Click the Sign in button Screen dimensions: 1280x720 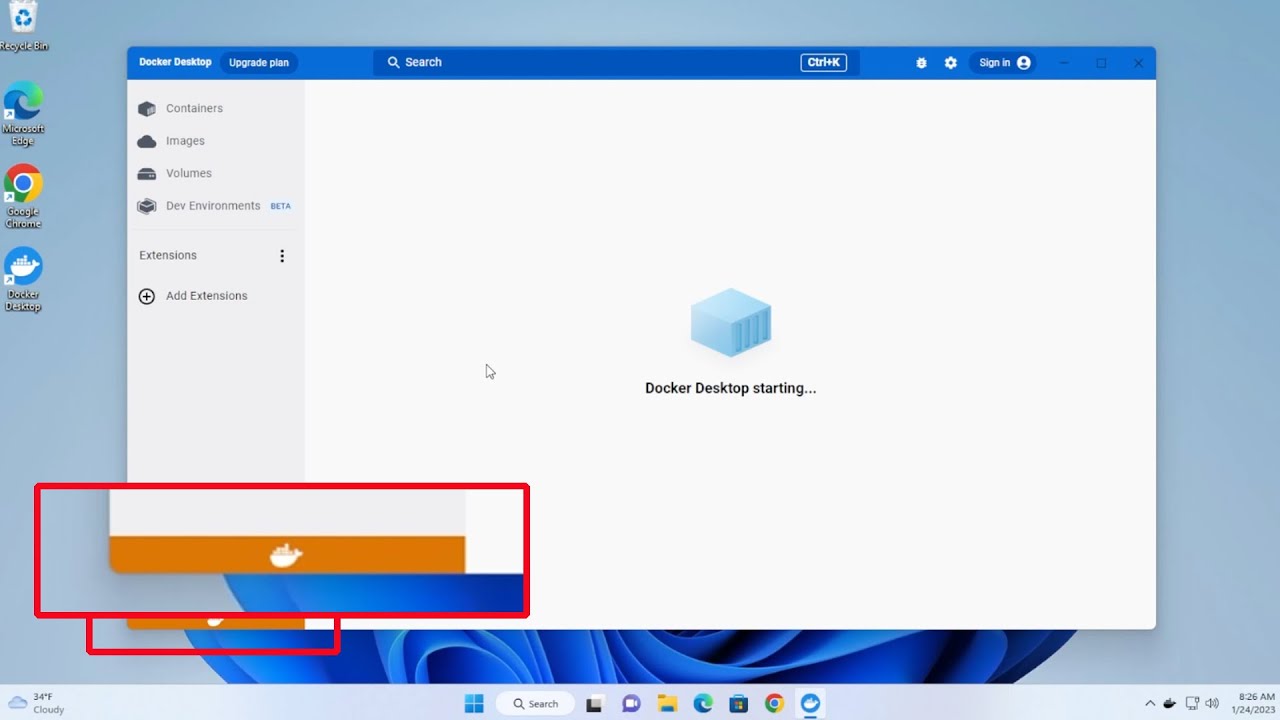pos(1003,62)
